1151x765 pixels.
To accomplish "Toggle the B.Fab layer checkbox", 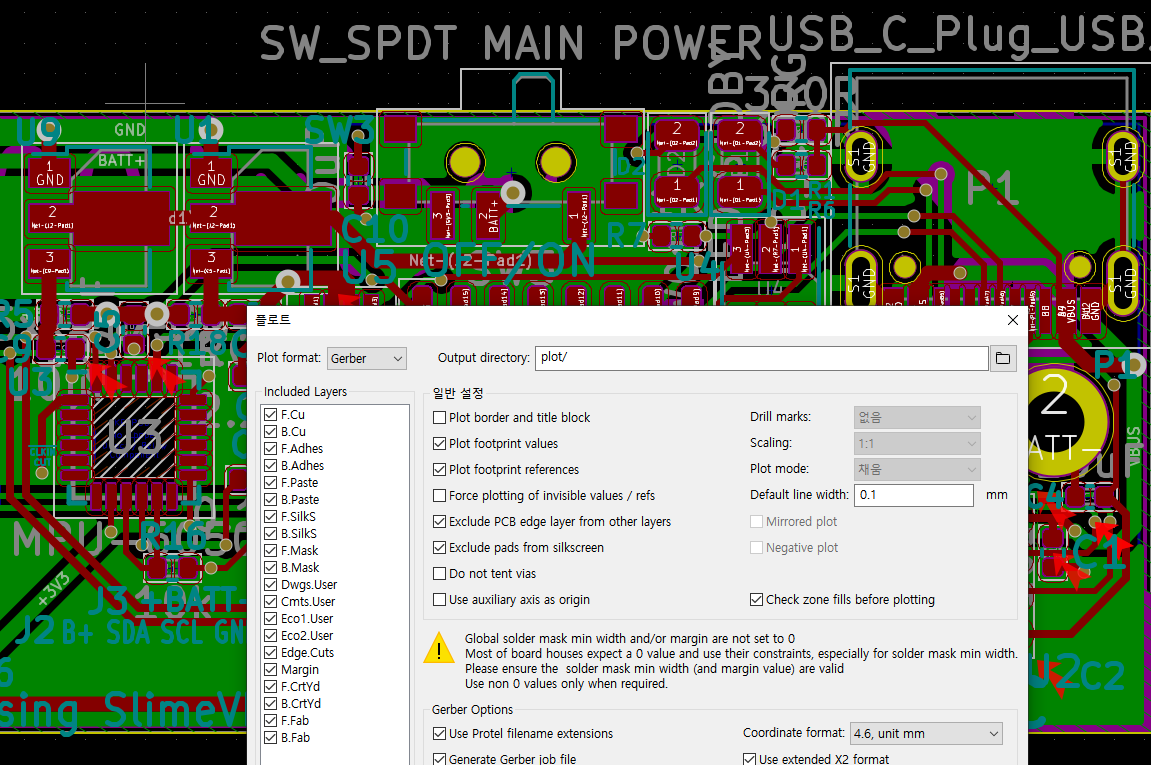I will click(270, 737).
